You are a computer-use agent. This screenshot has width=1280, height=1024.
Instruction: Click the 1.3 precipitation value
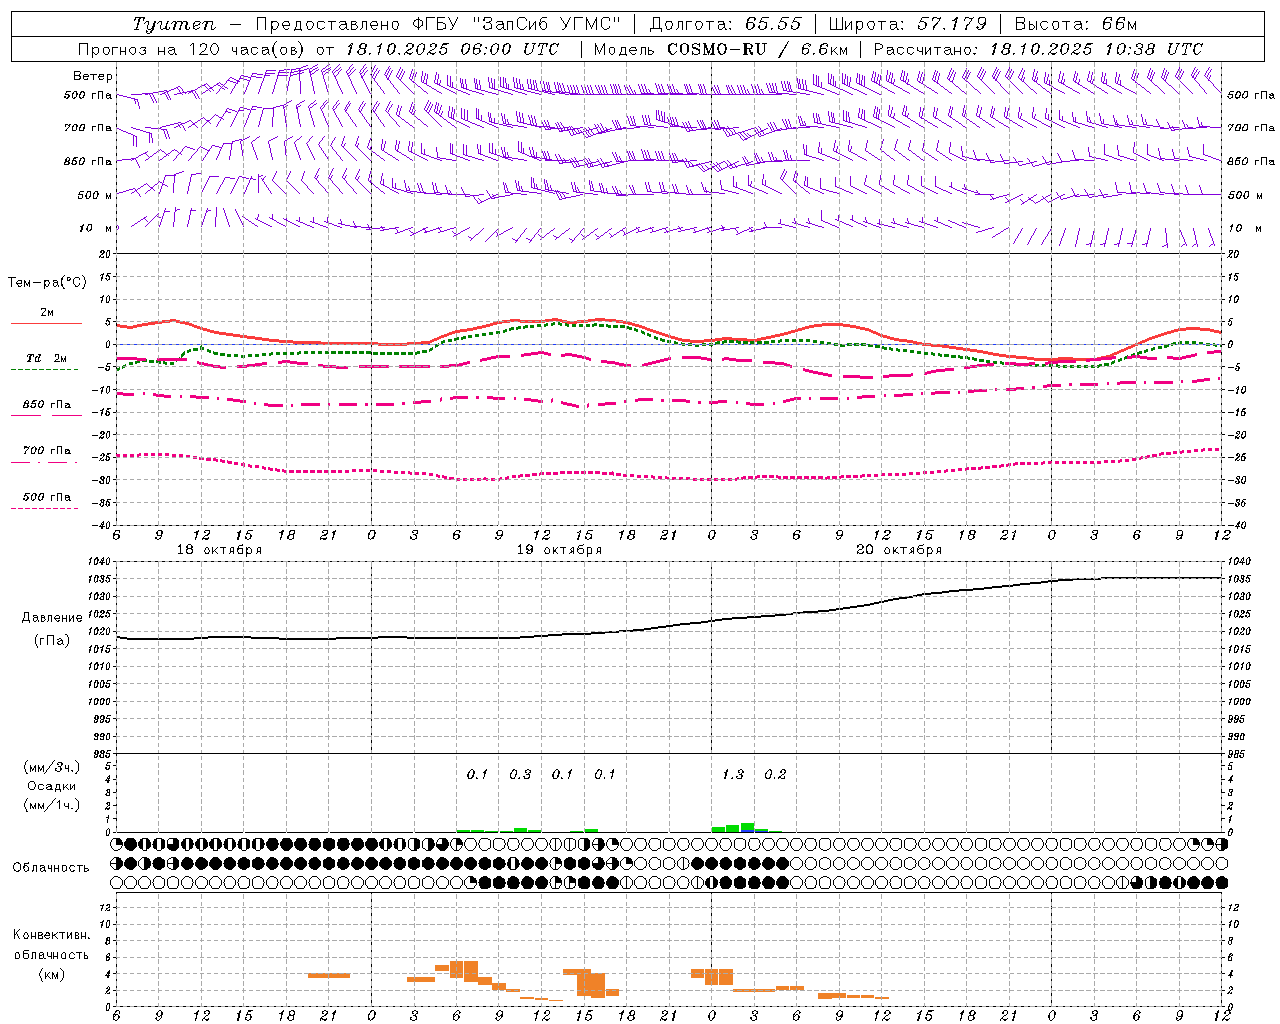(x=733, y=775)
